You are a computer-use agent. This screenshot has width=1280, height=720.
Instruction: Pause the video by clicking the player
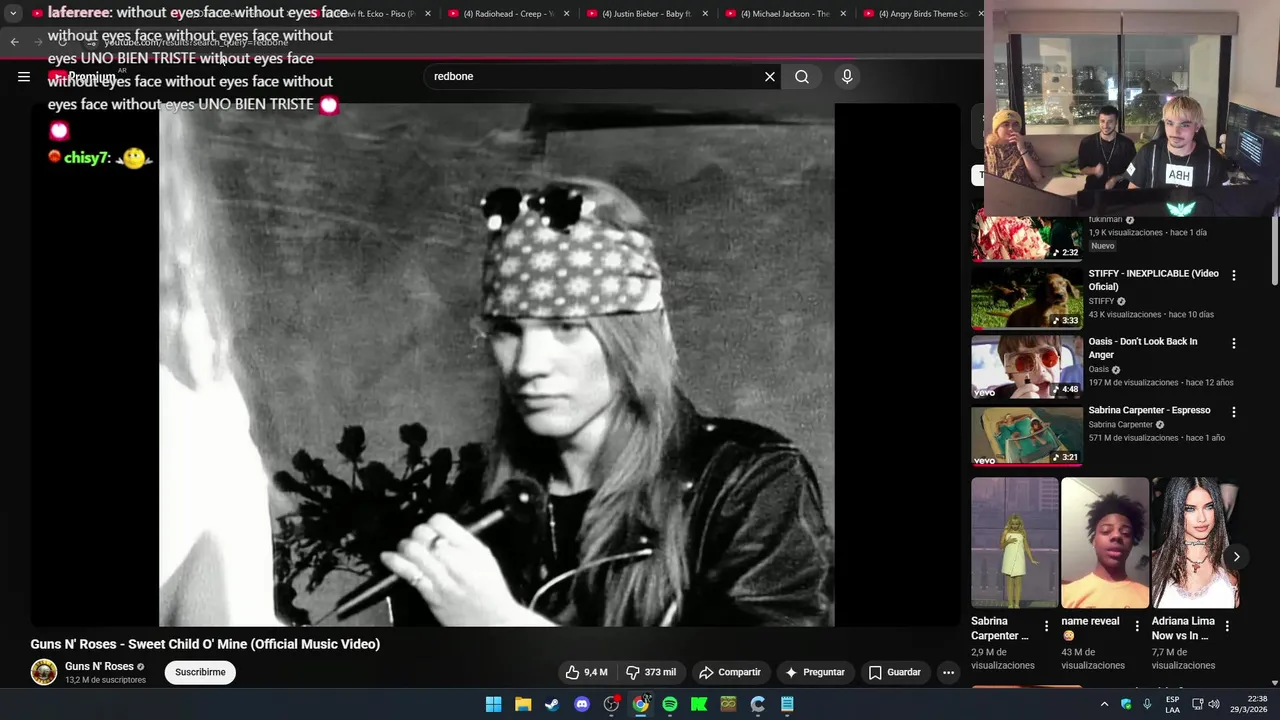tap(496, 365)
